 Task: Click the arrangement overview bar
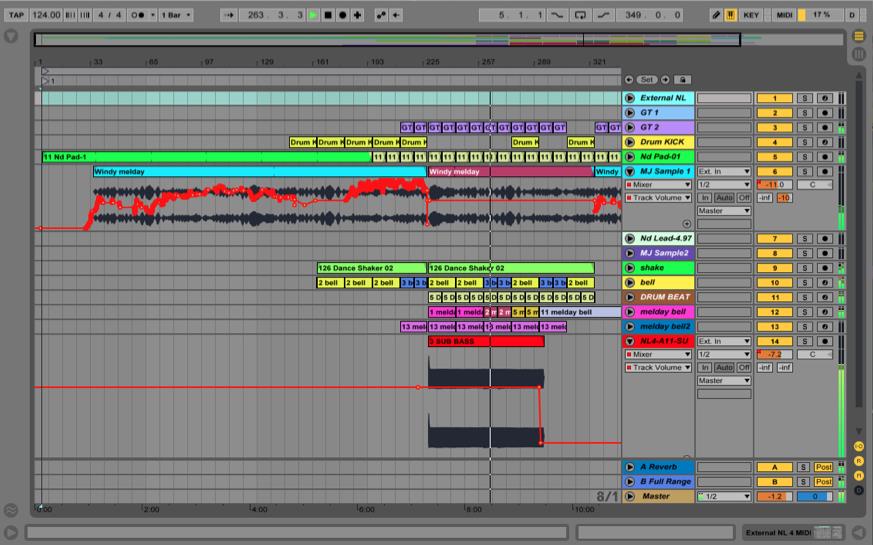(x=439, y=40)
